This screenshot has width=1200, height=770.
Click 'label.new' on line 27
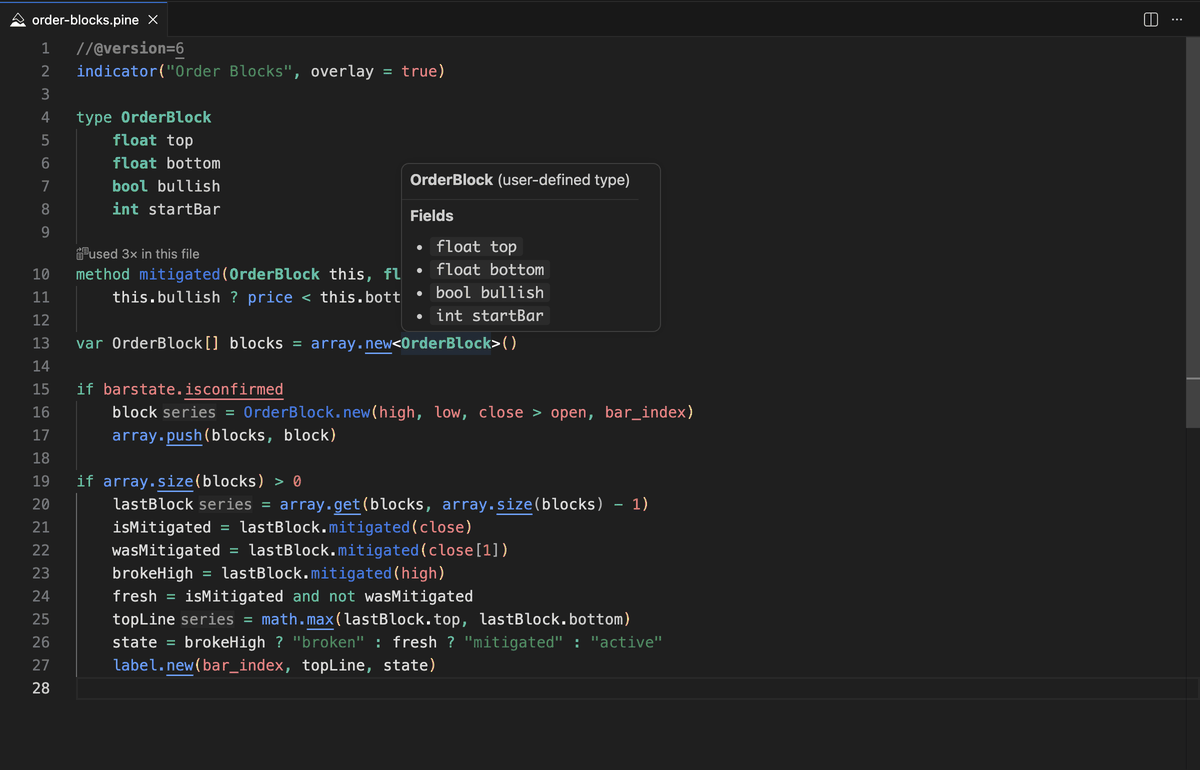click(153, 666)
